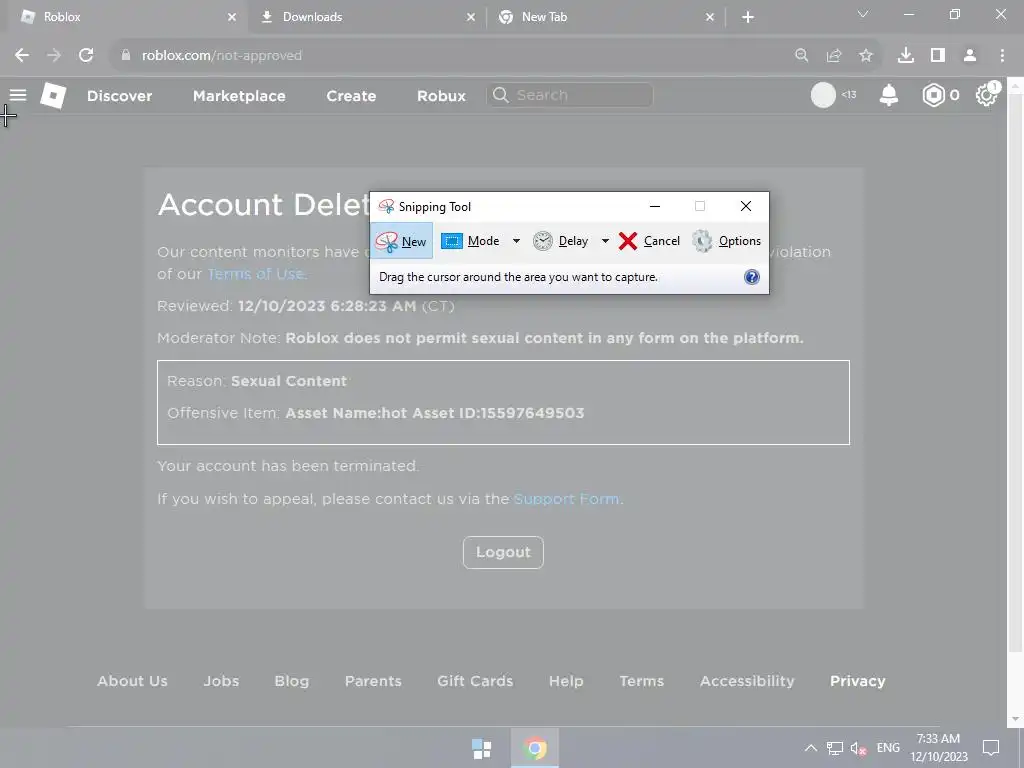
Task: Open Gift Cards footer link
Action: 475,681
